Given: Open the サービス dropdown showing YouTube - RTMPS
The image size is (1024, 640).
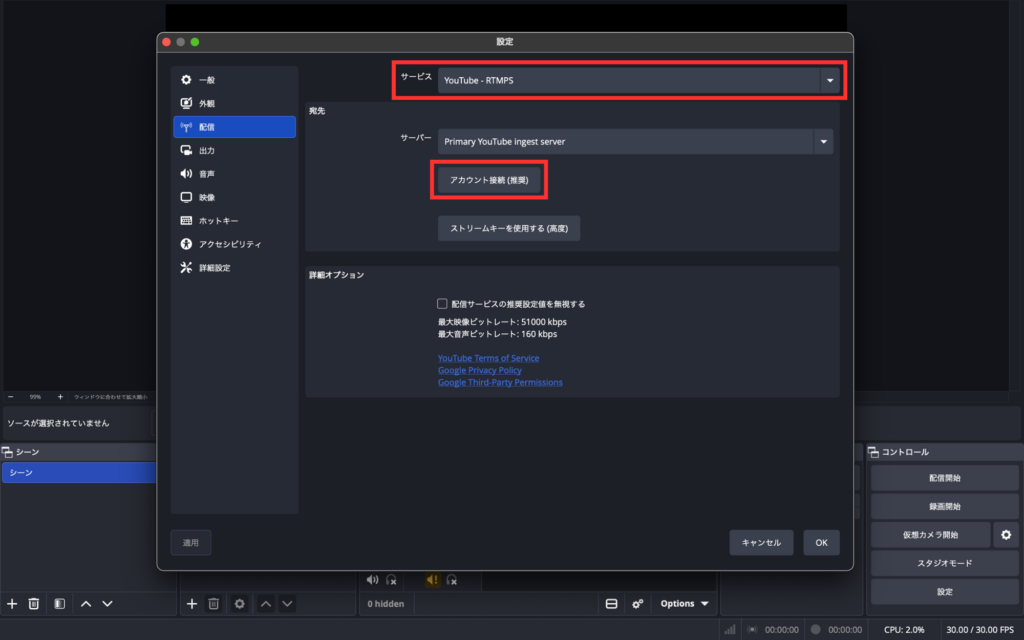Looking at the screenshot, I should tap(639, 80).
